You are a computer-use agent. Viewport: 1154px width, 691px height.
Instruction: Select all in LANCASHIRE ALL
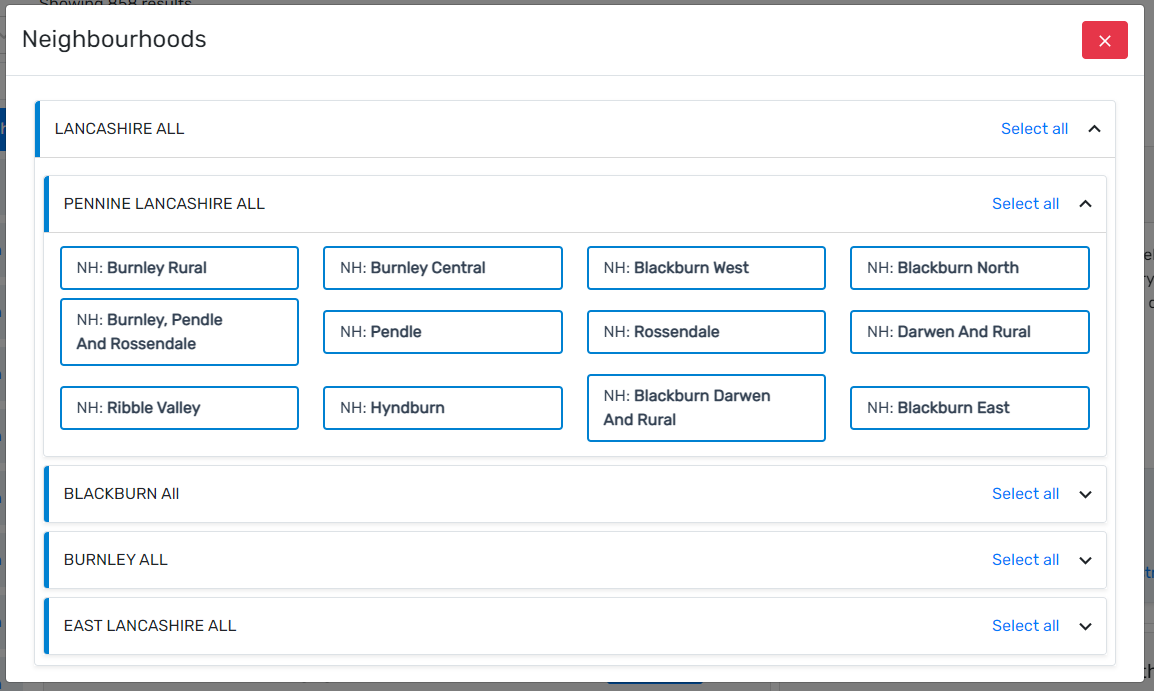coord(1034,129)
